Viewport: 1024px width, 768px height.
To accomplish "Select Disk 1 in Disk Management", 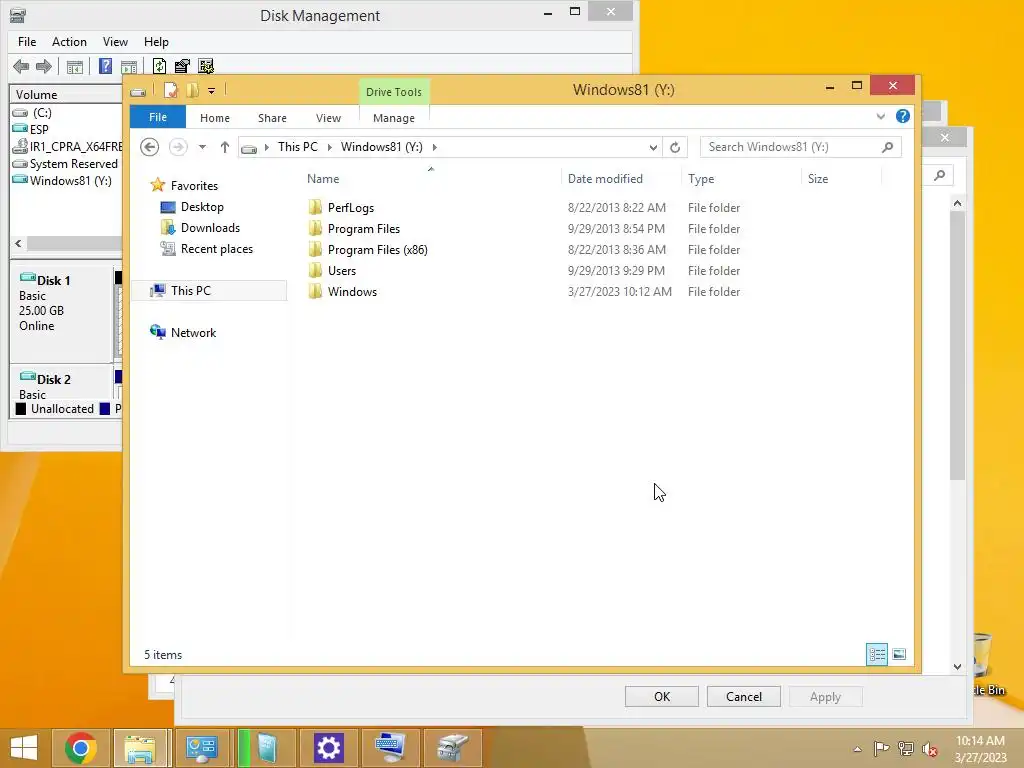I will 60,313.
